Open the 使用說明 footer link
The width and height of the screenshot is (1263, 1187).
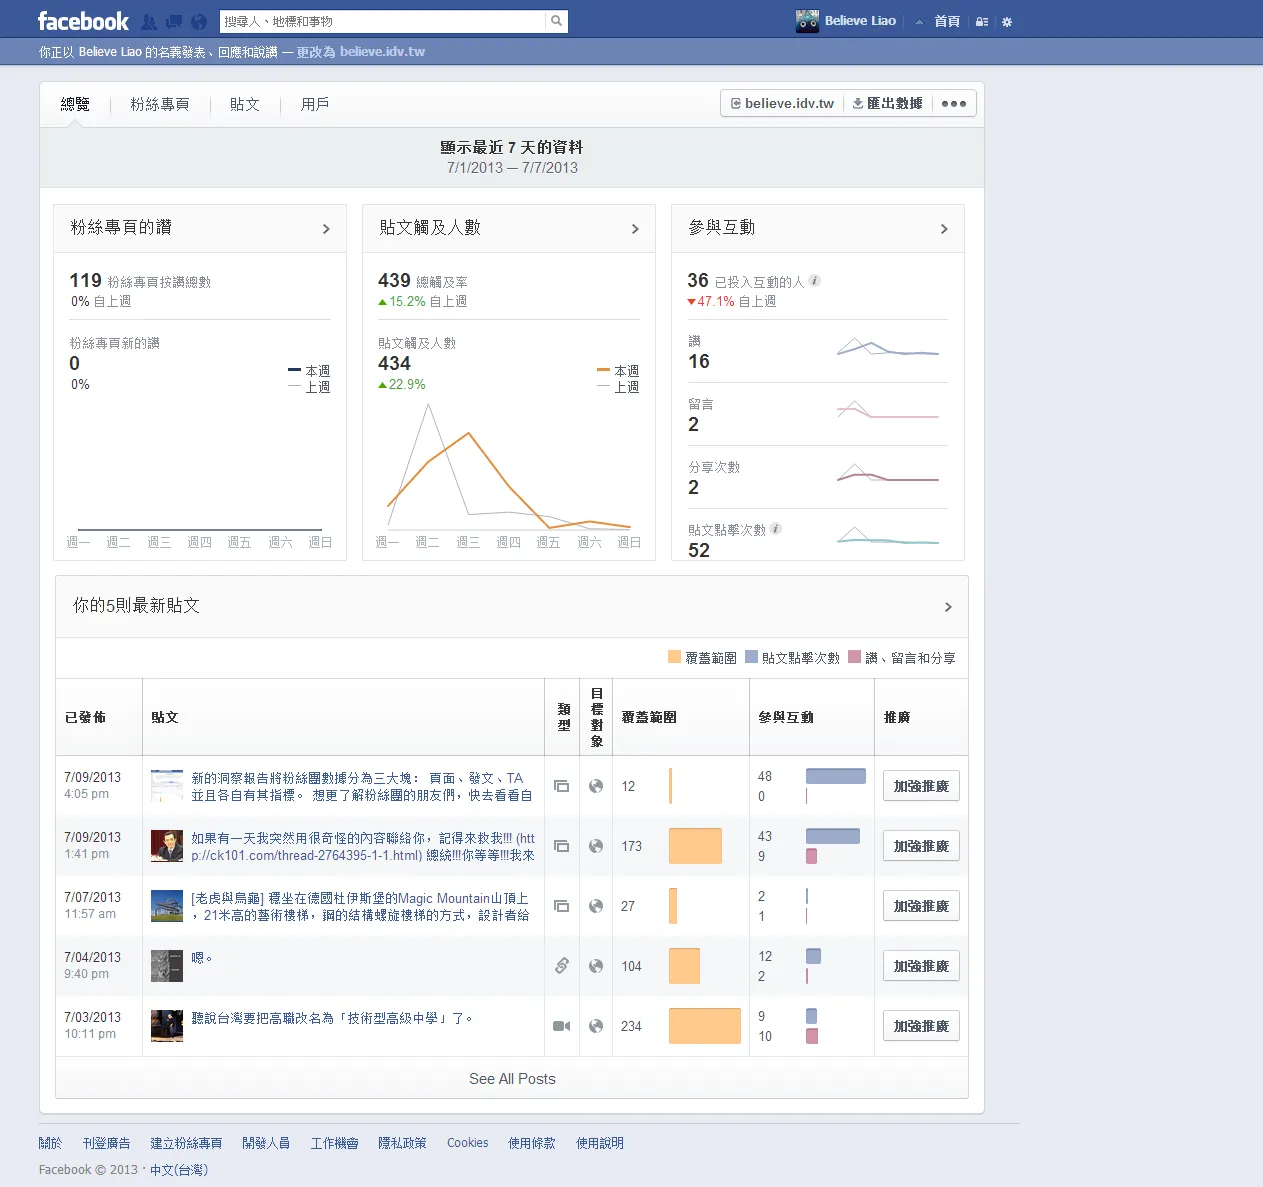[600, 1143]
